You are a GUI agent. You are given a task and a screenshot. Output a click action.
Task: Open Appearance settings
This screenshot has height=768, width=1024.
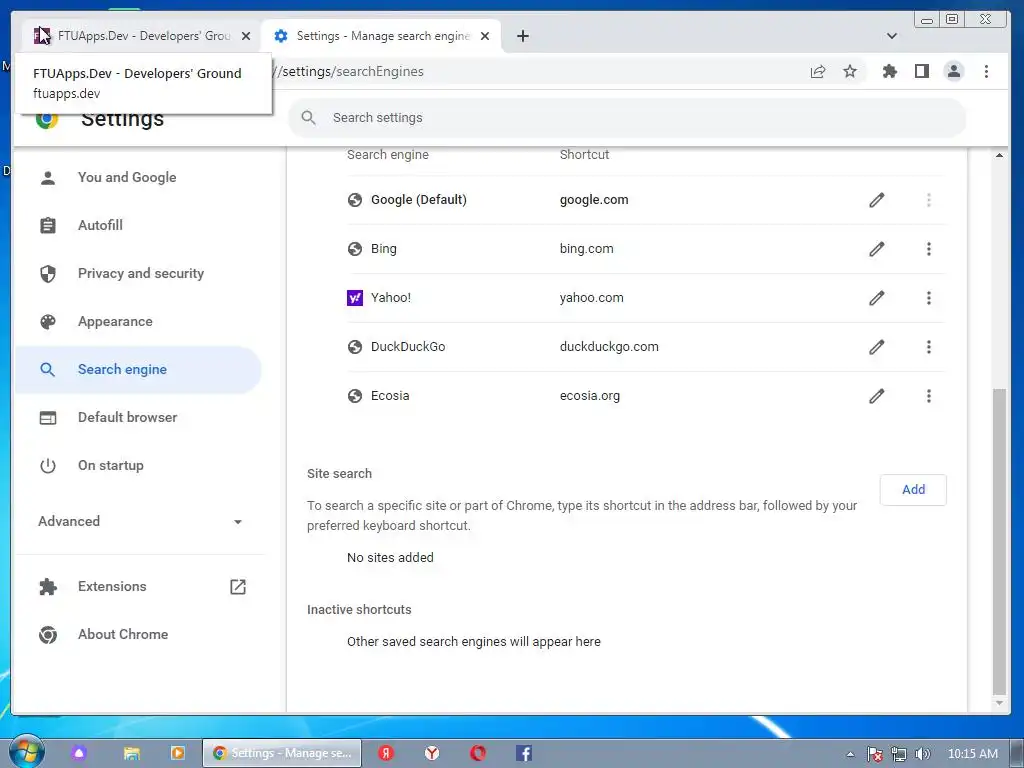point(115,321)
